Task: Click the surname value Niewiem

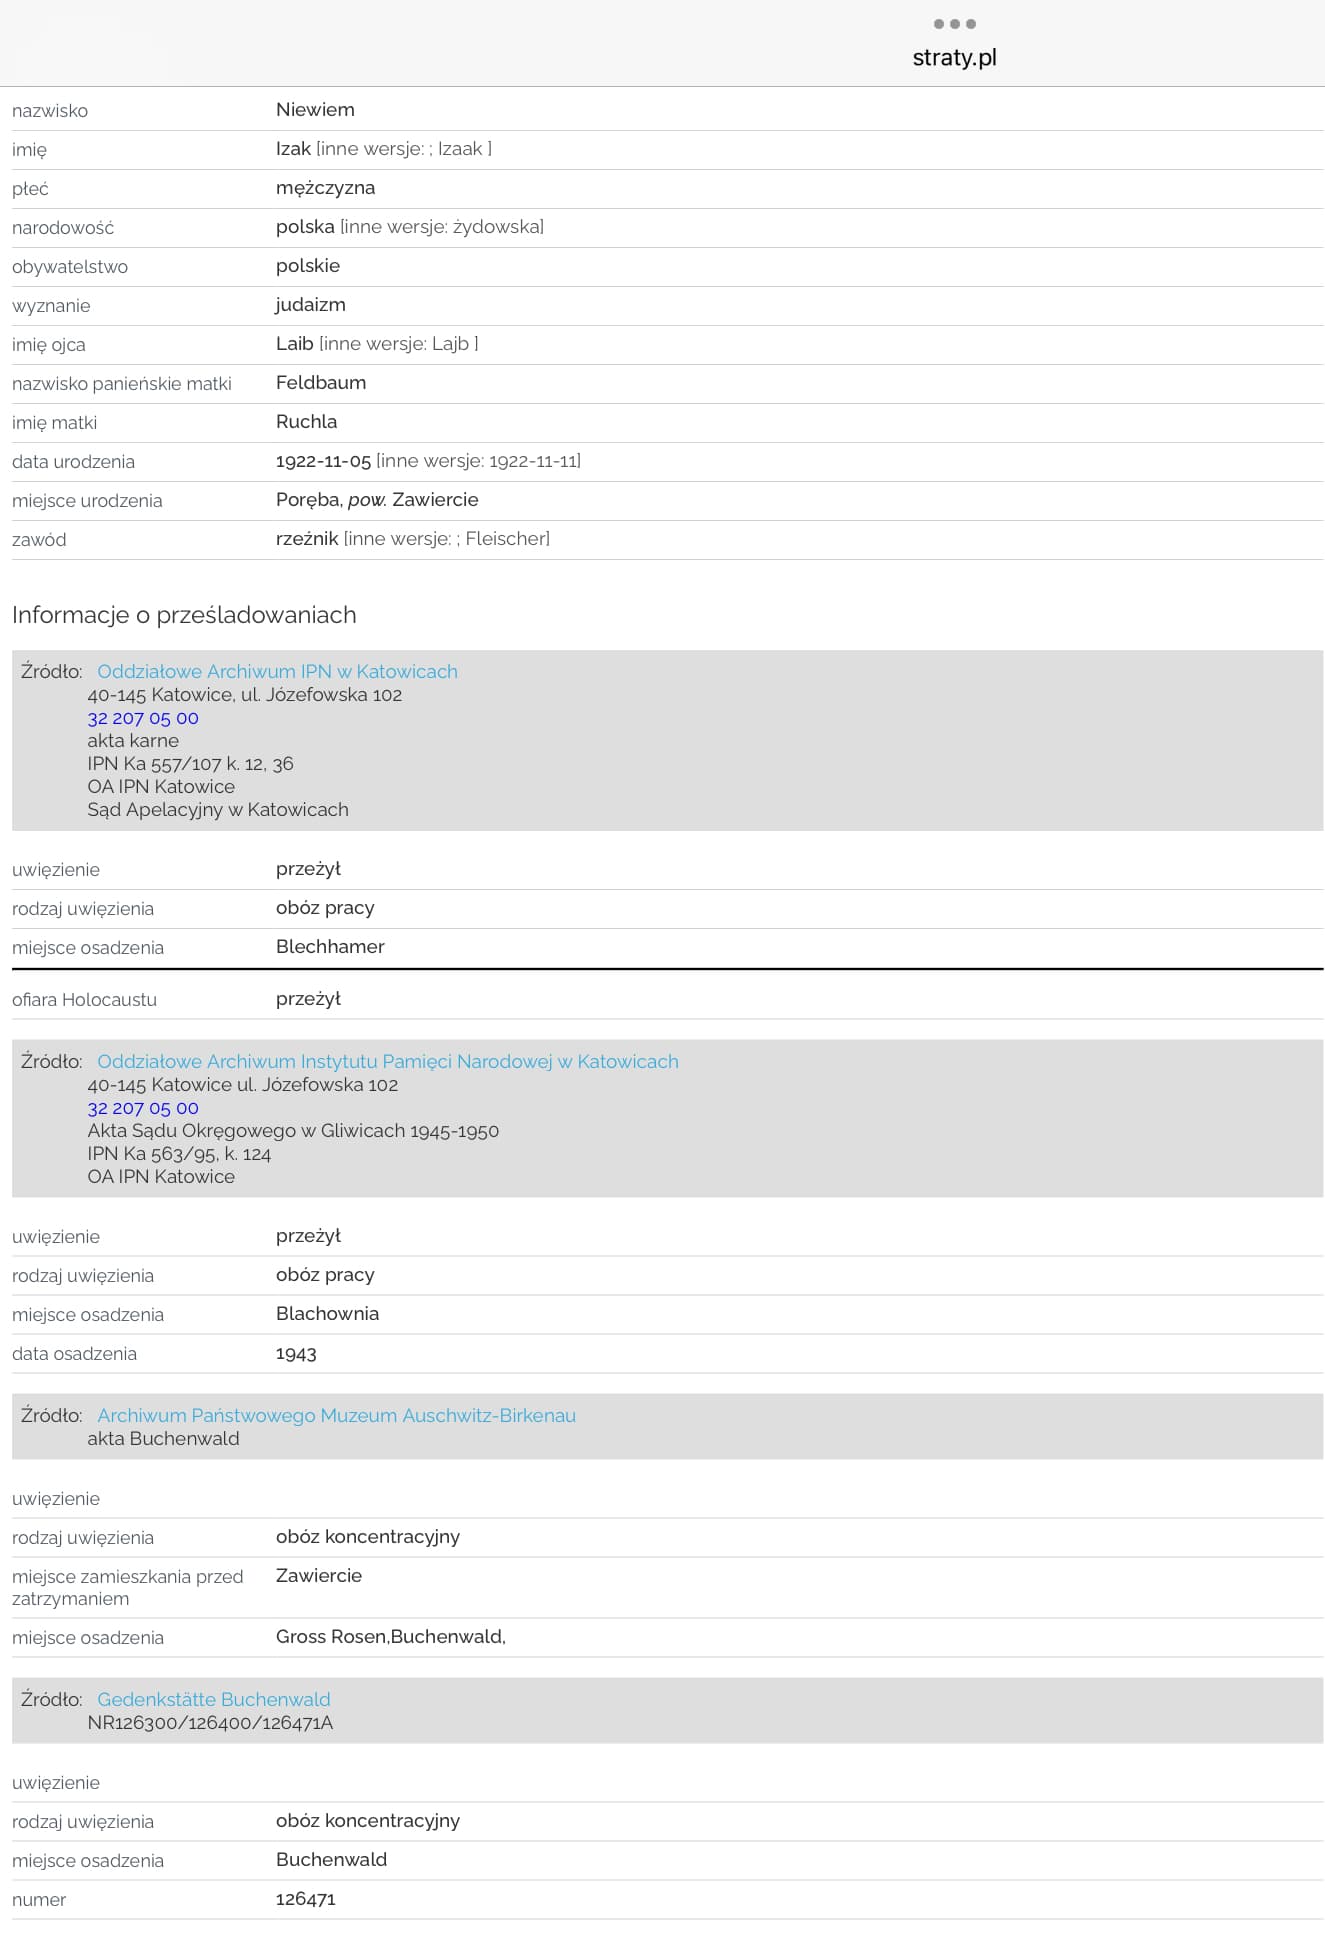Action: 315,110
